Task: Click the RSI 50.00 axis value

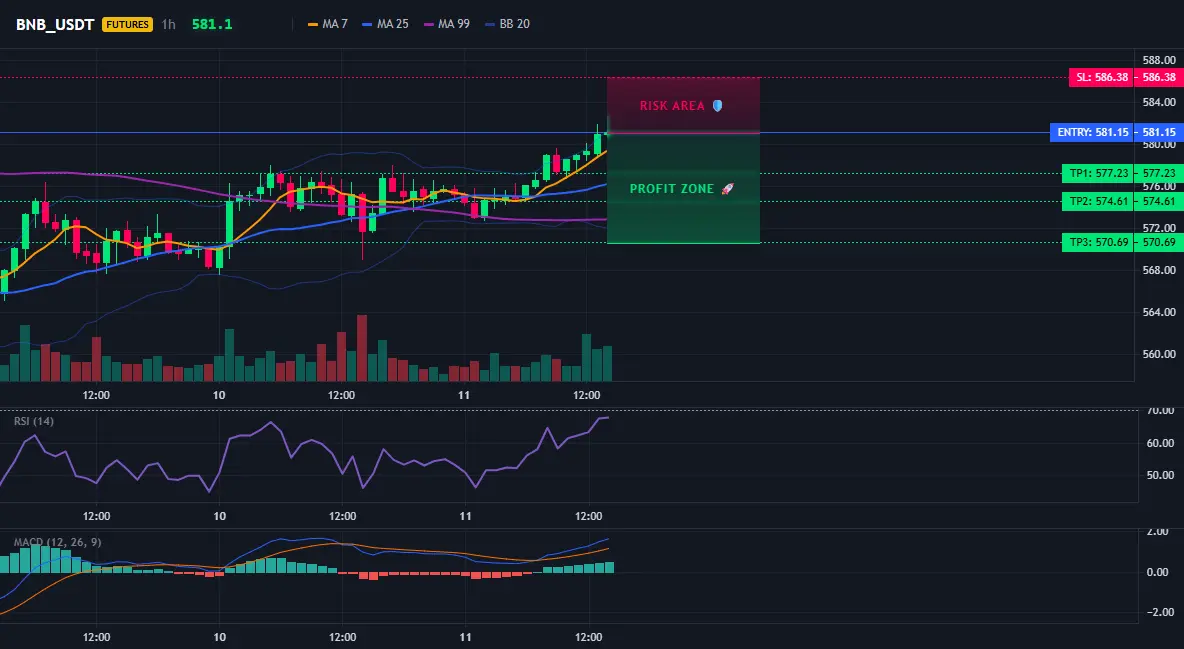Action: [1160, 474]
